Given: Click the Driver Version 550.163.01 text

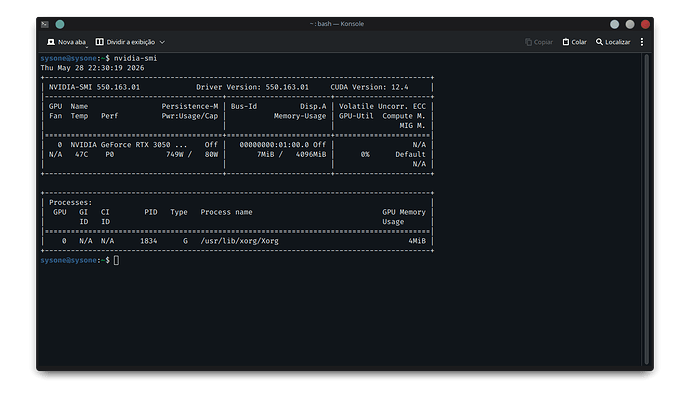Looking at the screenshot, I should pyautogui.click(x=252, y=87).
